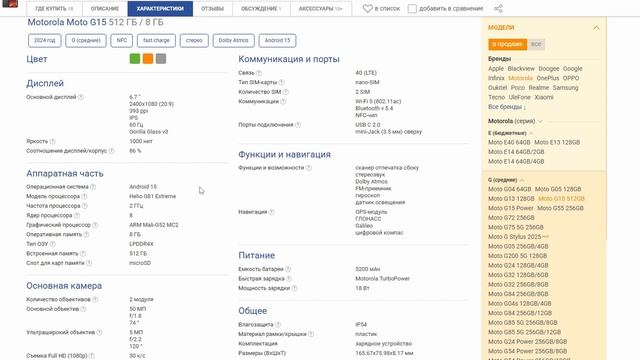Open help icon next to 'Быстрая зарядка'
The height and width of the screenshot is (360, 640).
(289, 278)
